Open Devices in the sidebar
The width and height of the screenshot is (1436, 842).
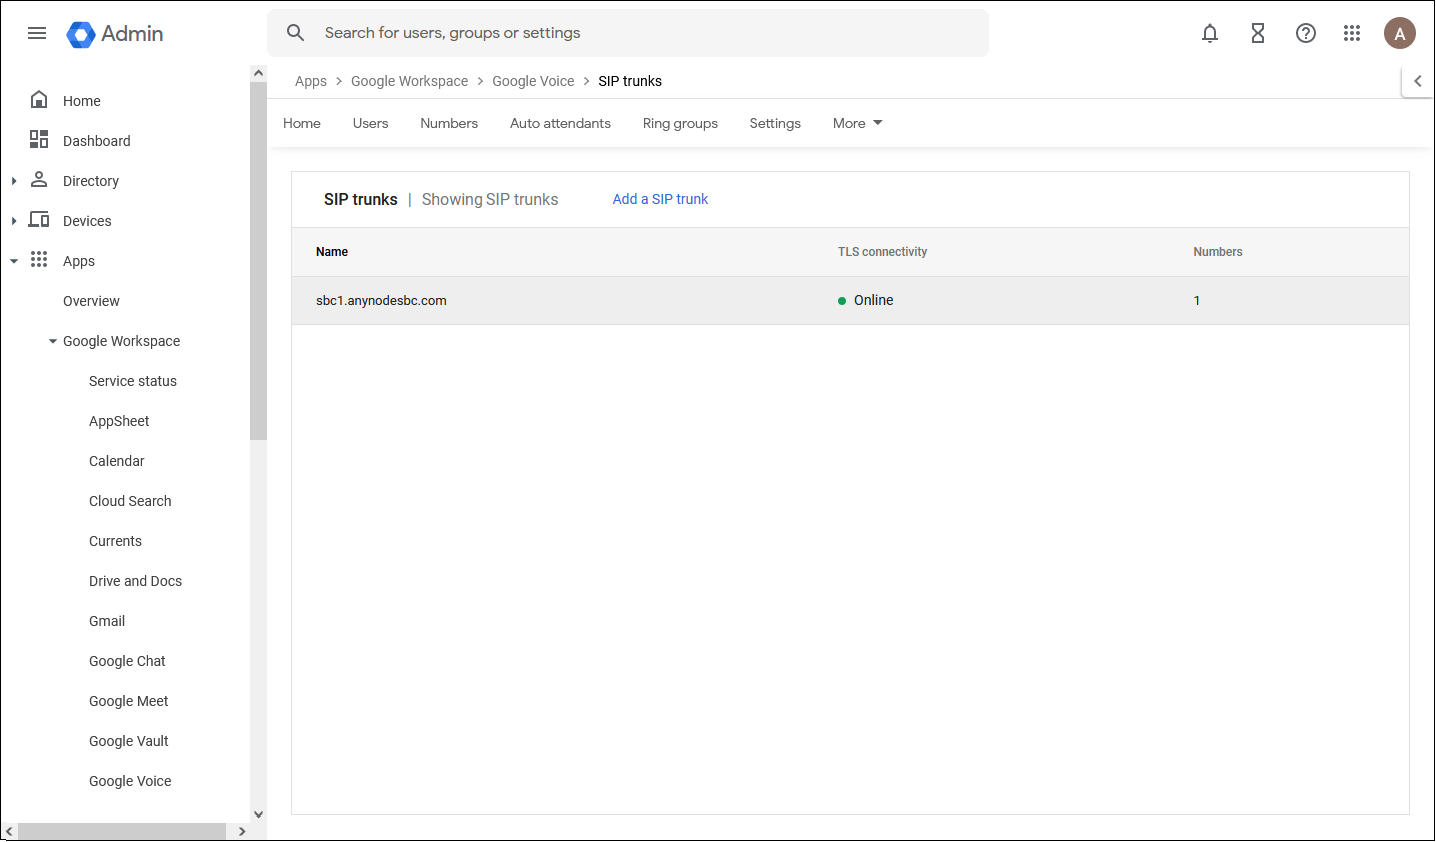tap(87, 221)
